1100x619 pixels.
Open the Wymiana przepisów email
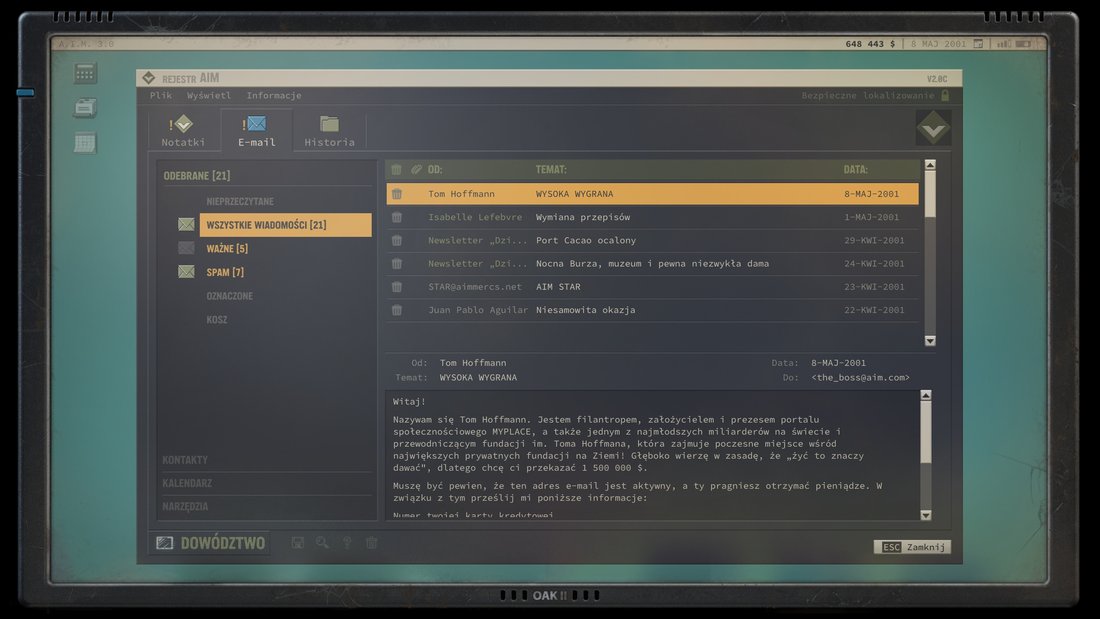point(652,217)
